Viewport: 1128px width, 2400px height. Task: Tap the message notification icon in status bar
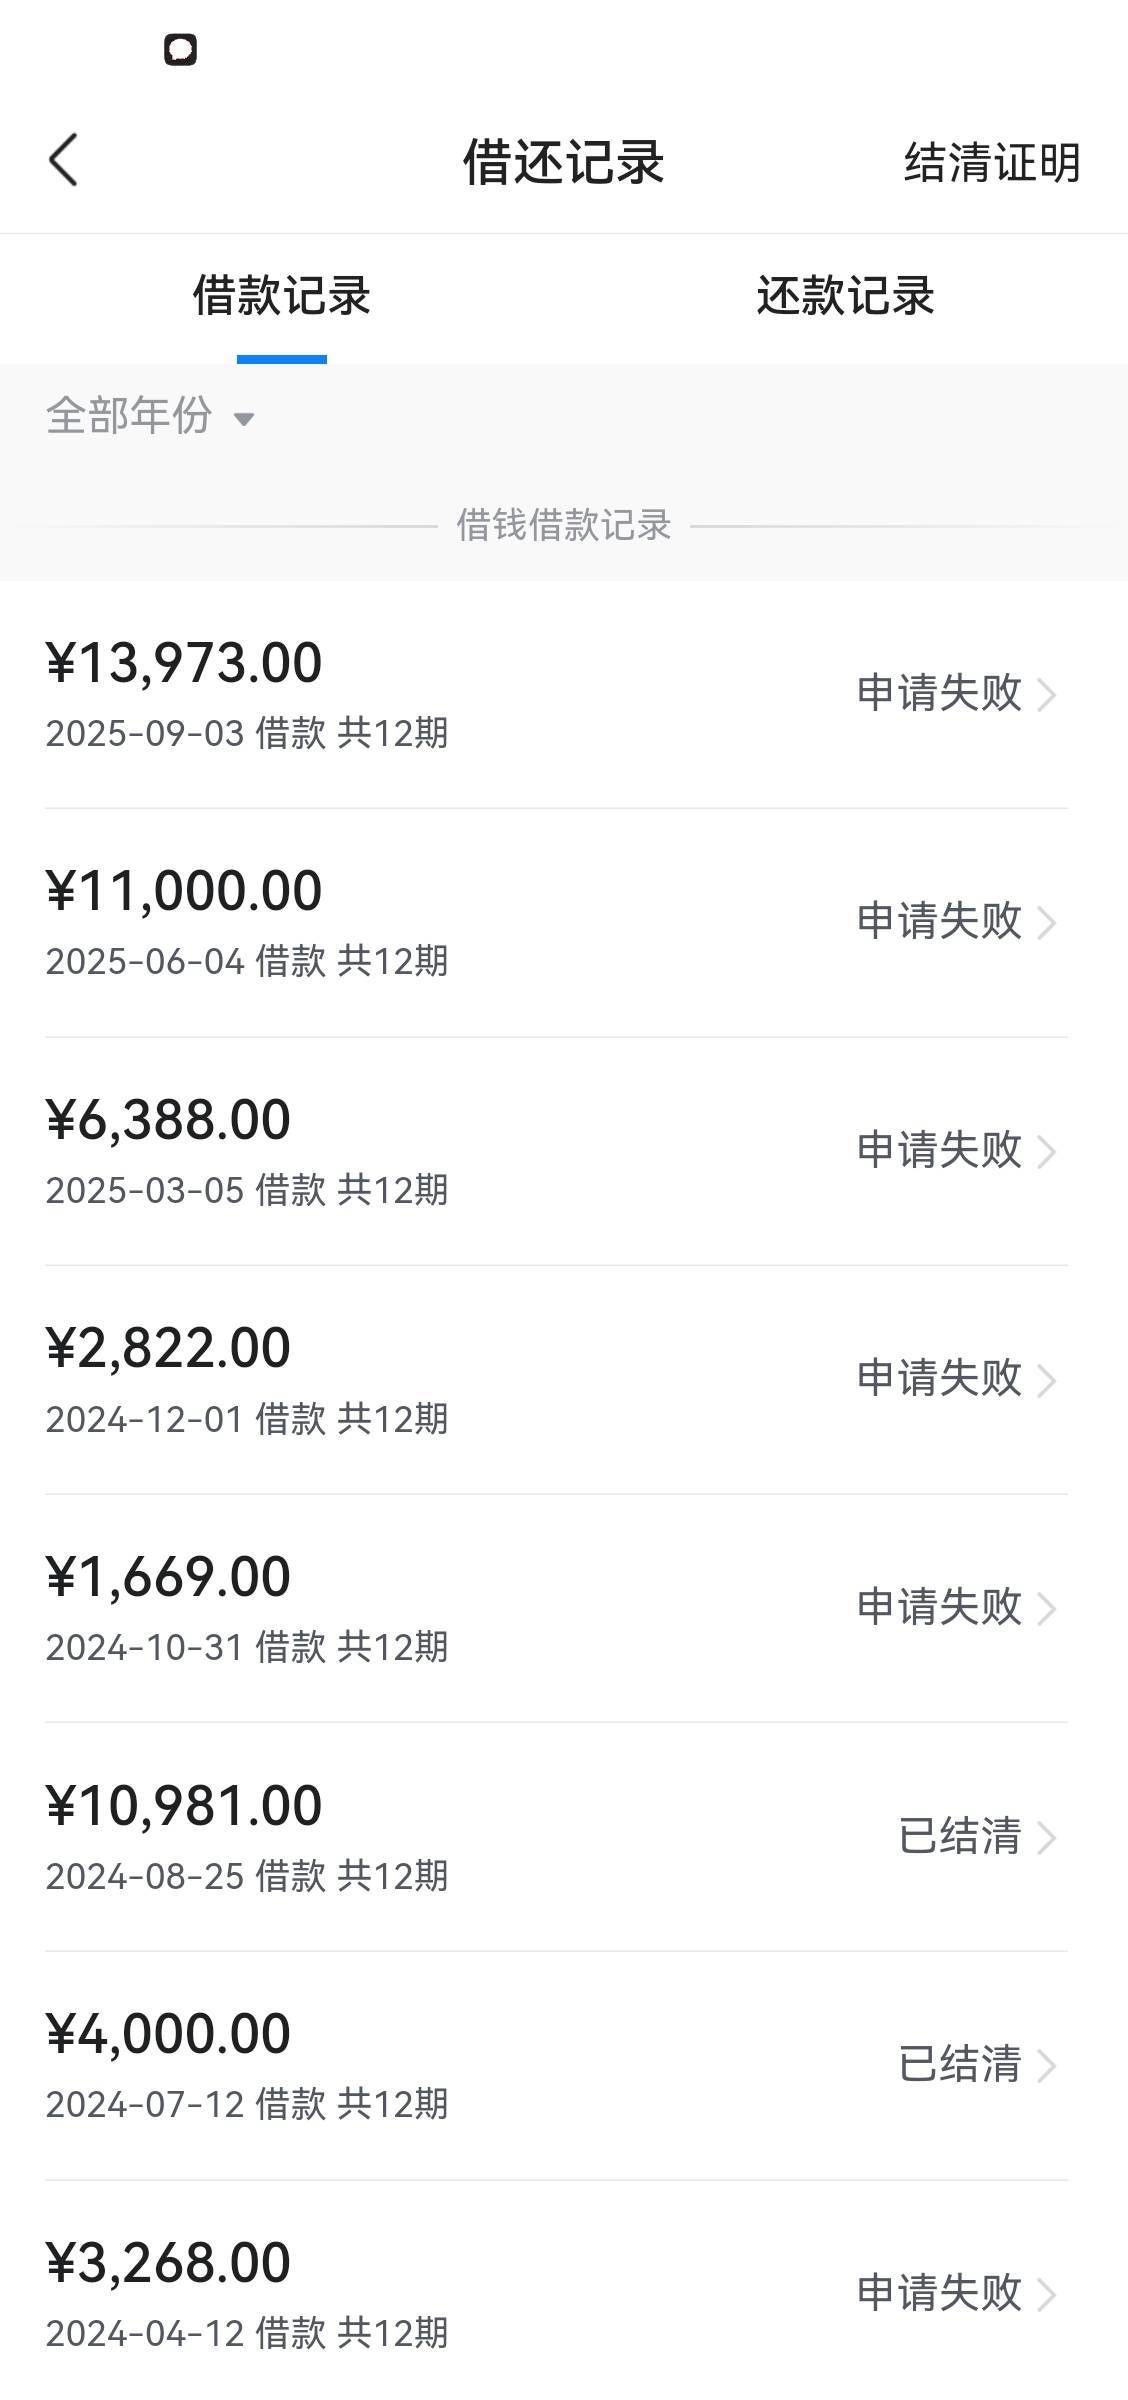pyautogui.click(x=180, y=50)
